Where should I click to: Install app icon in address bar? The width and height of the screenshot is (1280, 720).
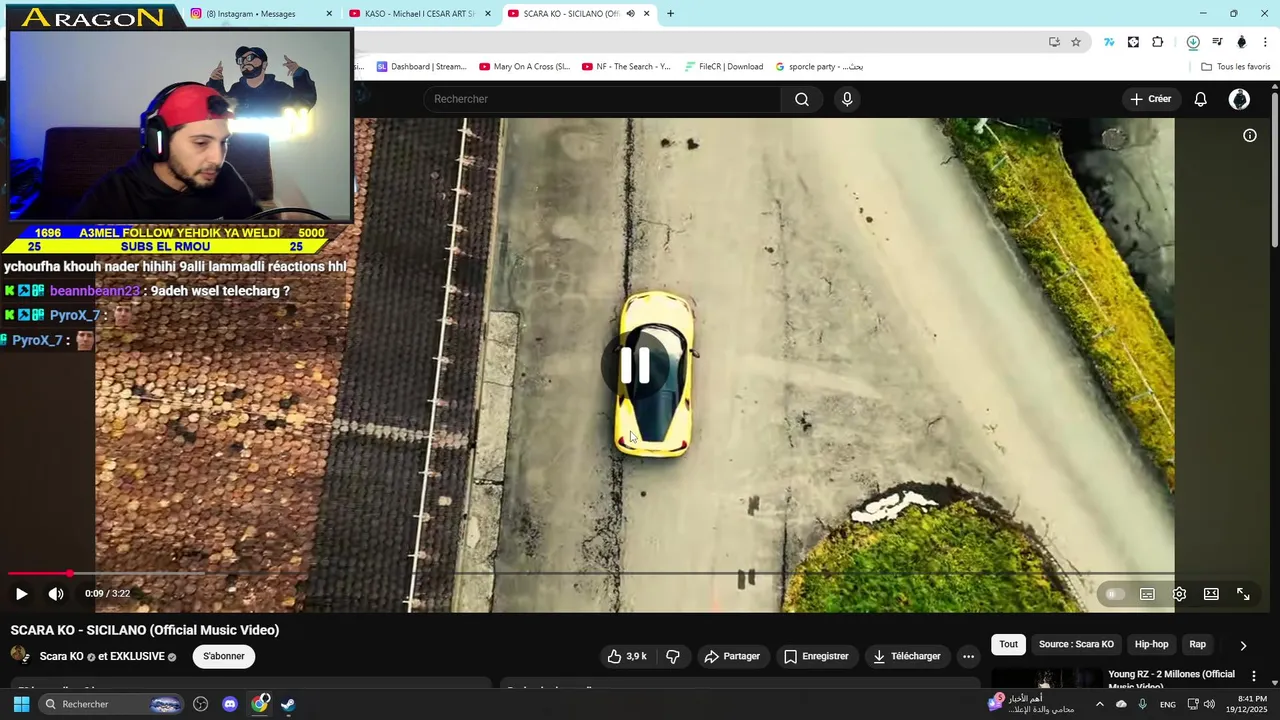[1054, 42]
